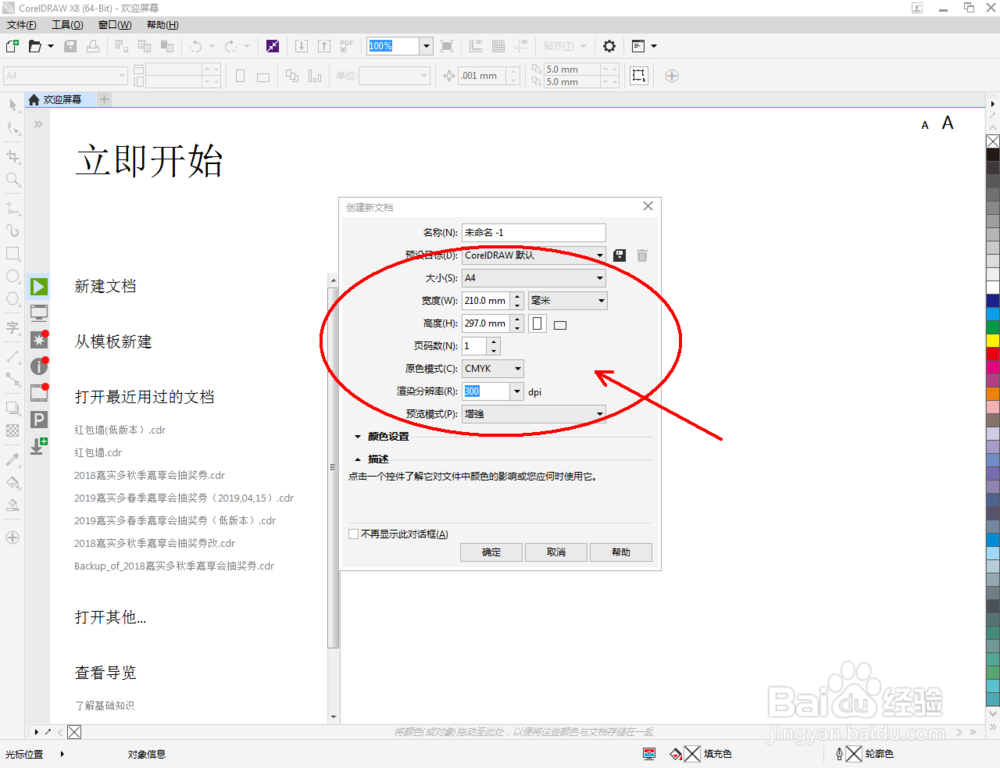This screenshot has width=1000, height=768.
Task: Open the File menu
Action: [22, 25]
